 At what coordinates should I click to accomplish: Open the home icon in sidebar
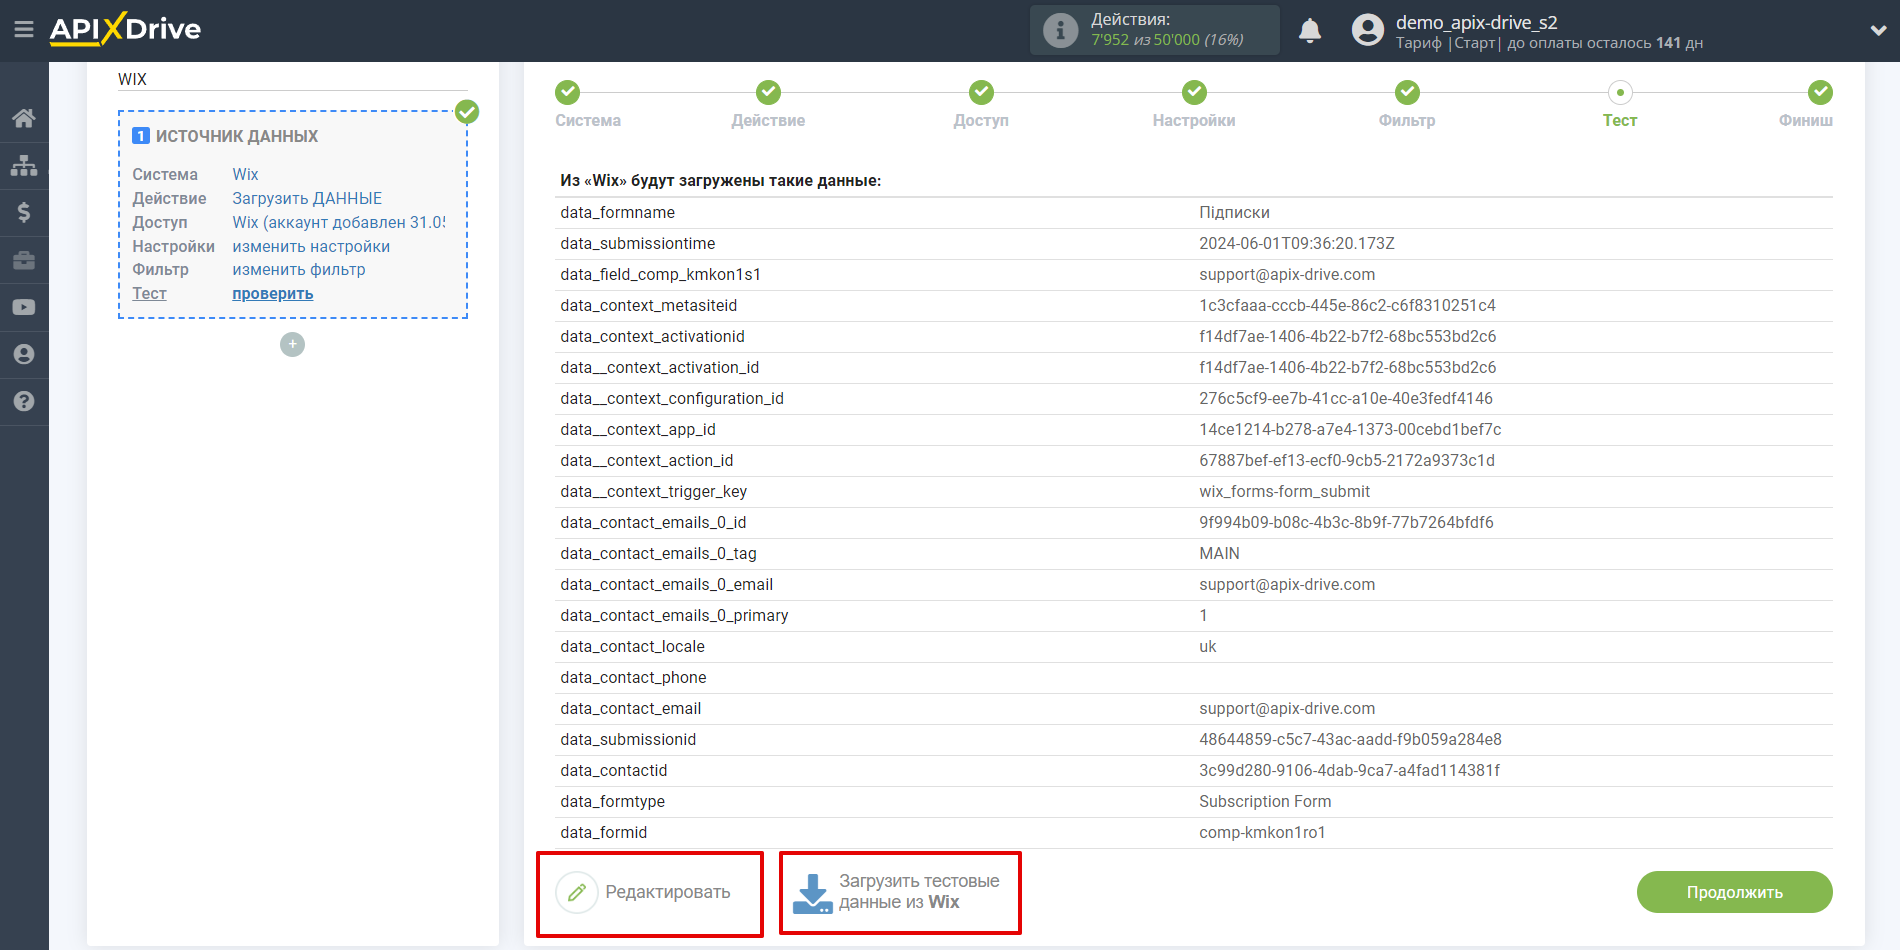24,118
